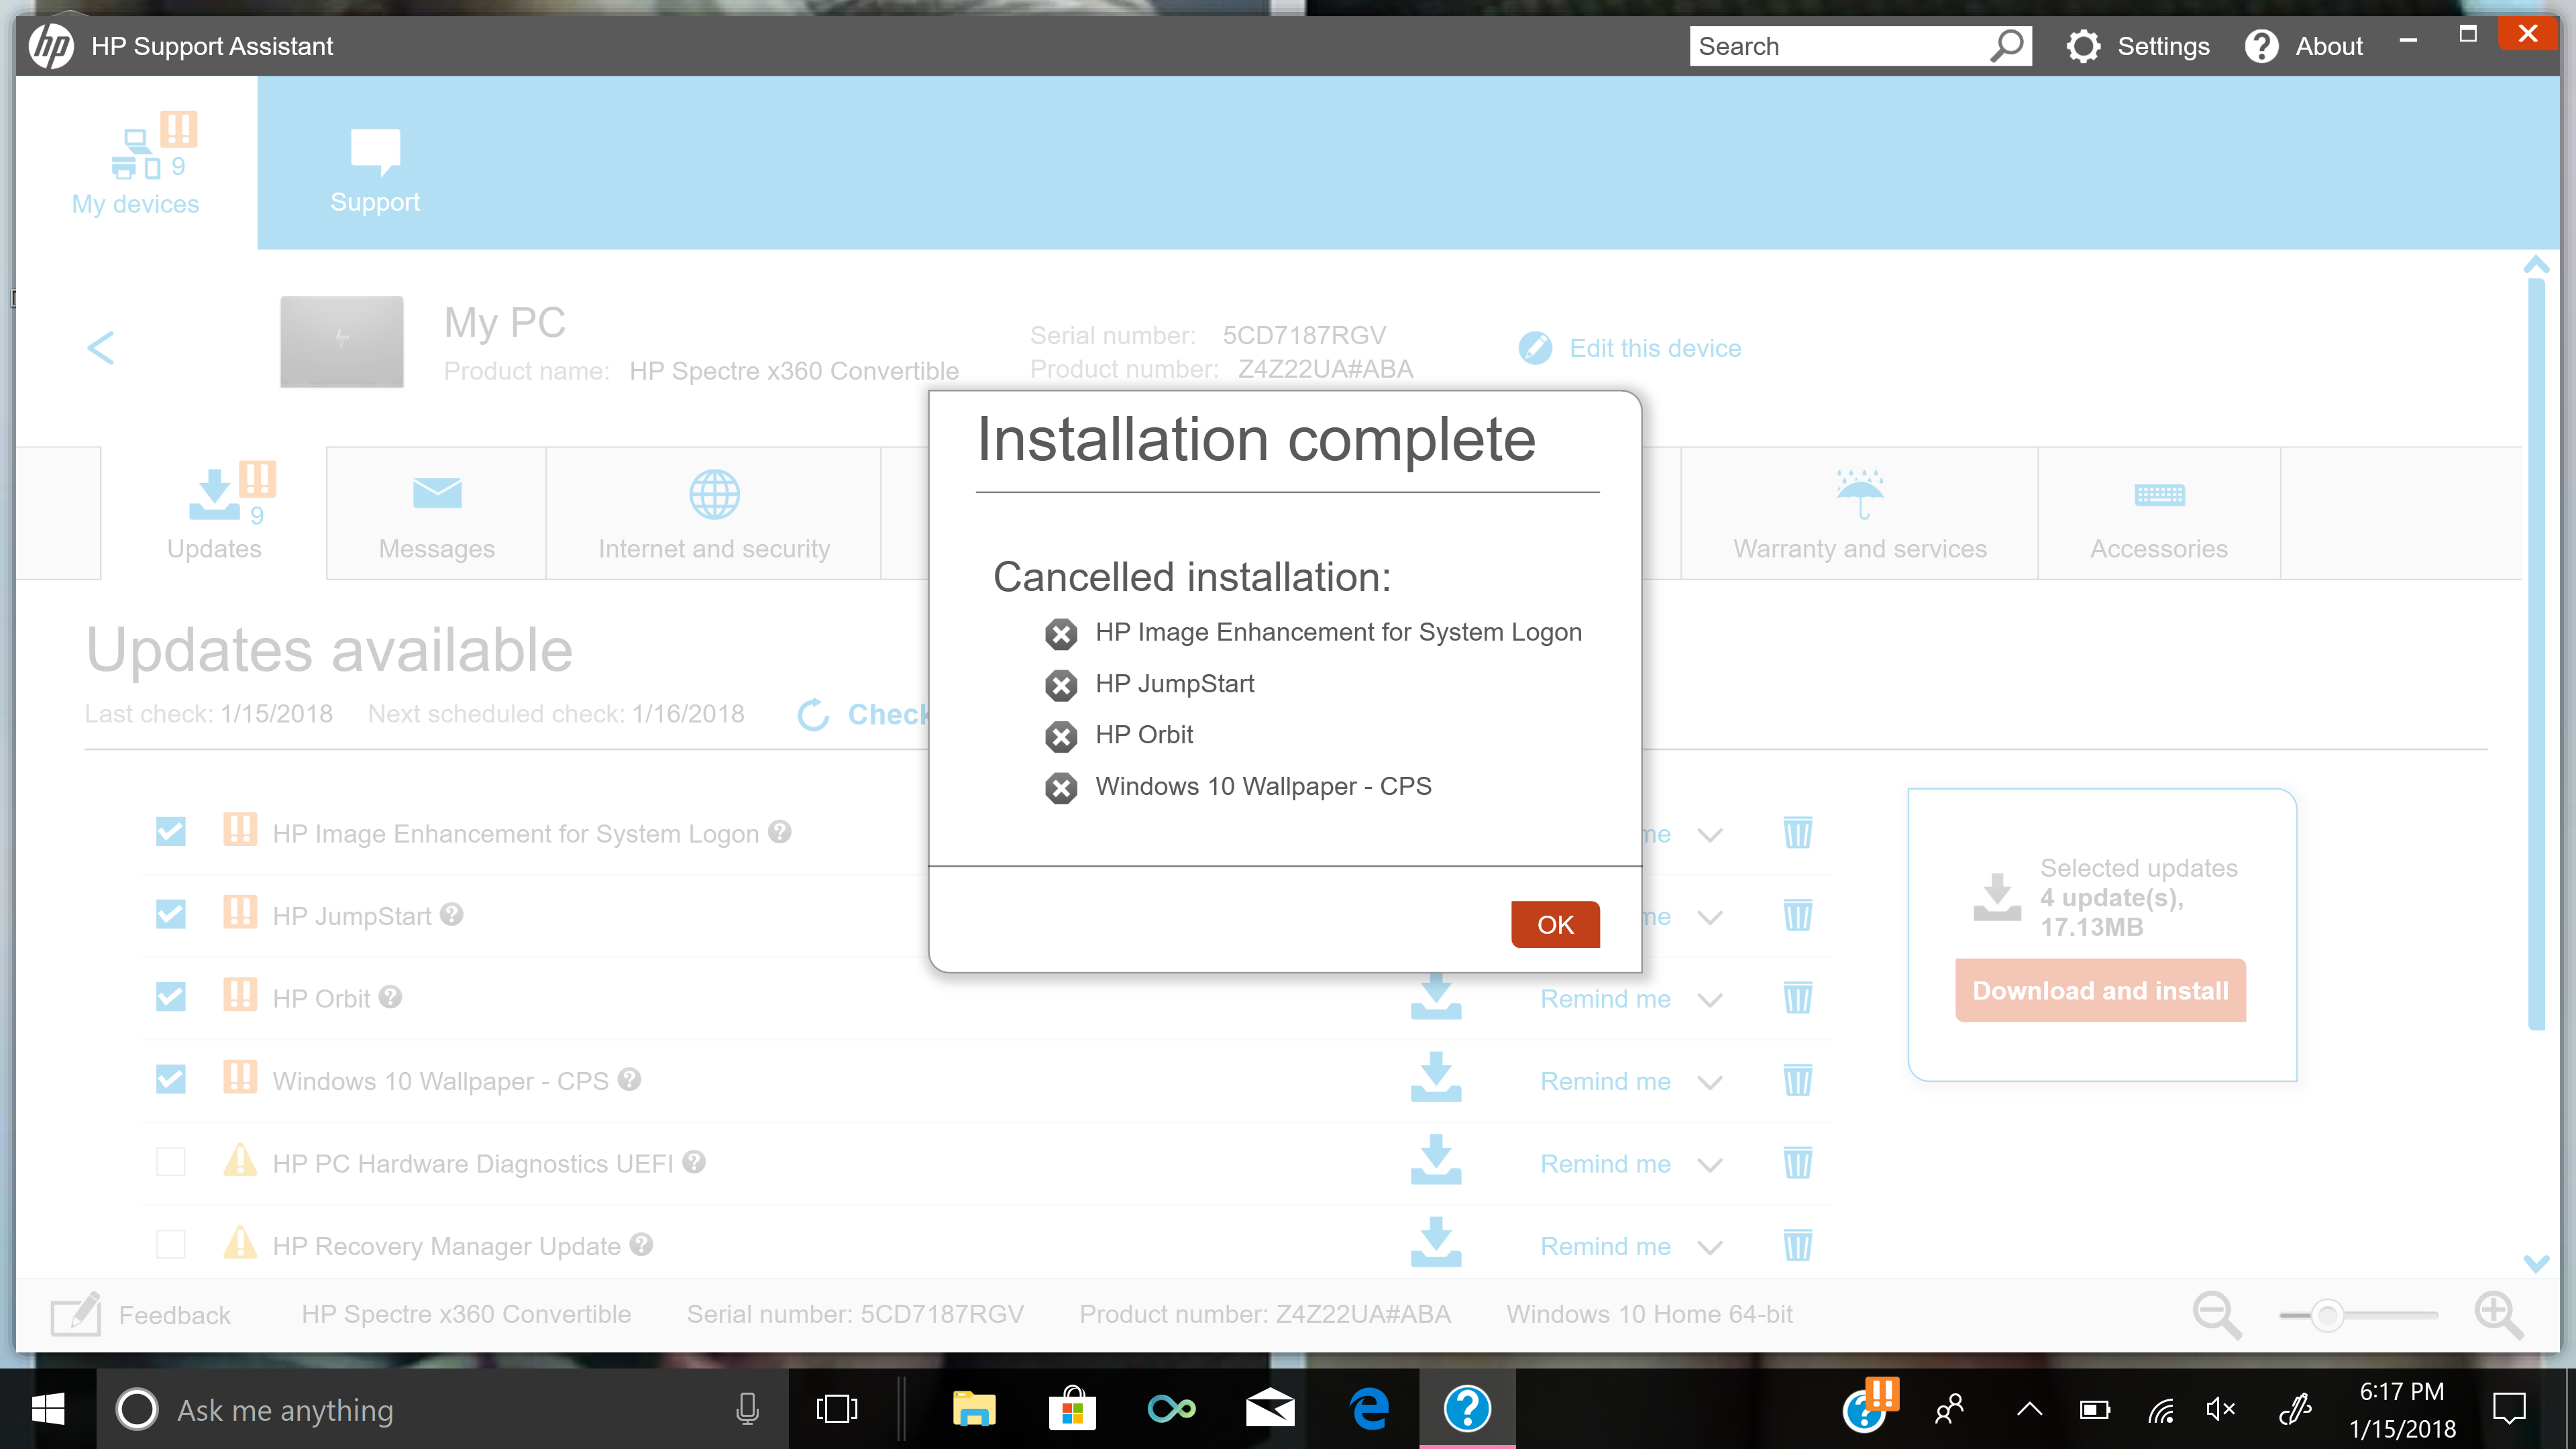Switch to the Support tab
Viewport: 2576px width, 1449px height.
(375, 170)
